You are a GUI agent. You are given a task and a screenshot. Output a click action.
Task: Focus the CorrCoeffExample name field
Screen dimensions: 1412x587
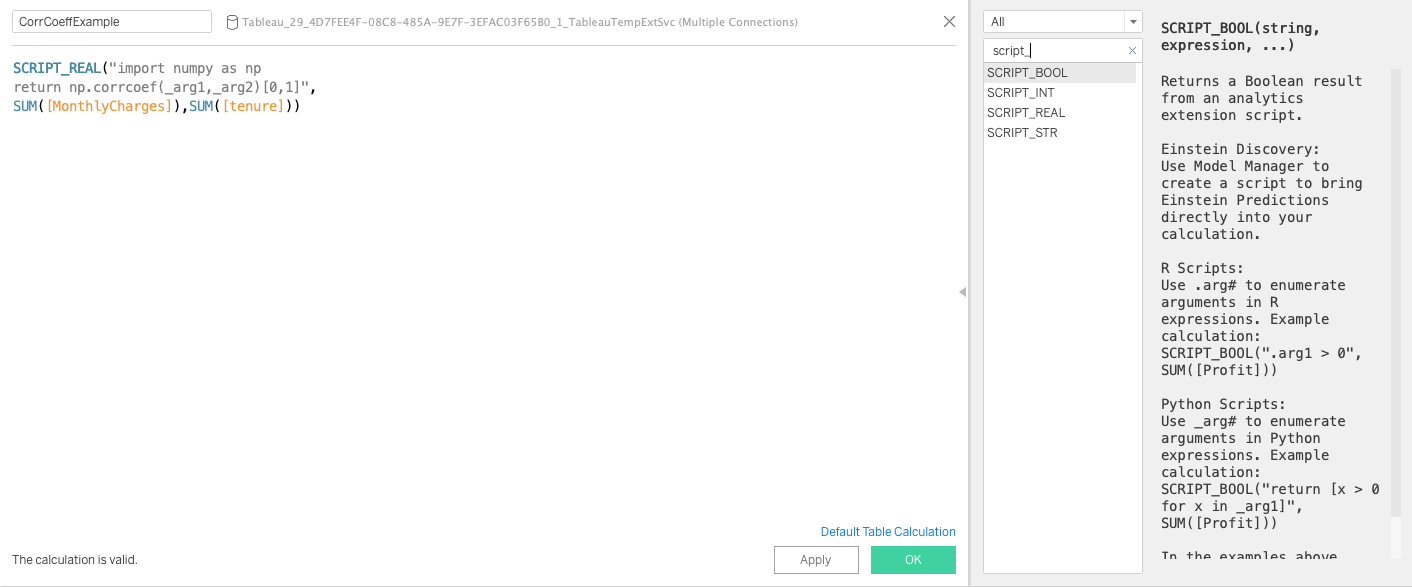[x=111, y=22]
